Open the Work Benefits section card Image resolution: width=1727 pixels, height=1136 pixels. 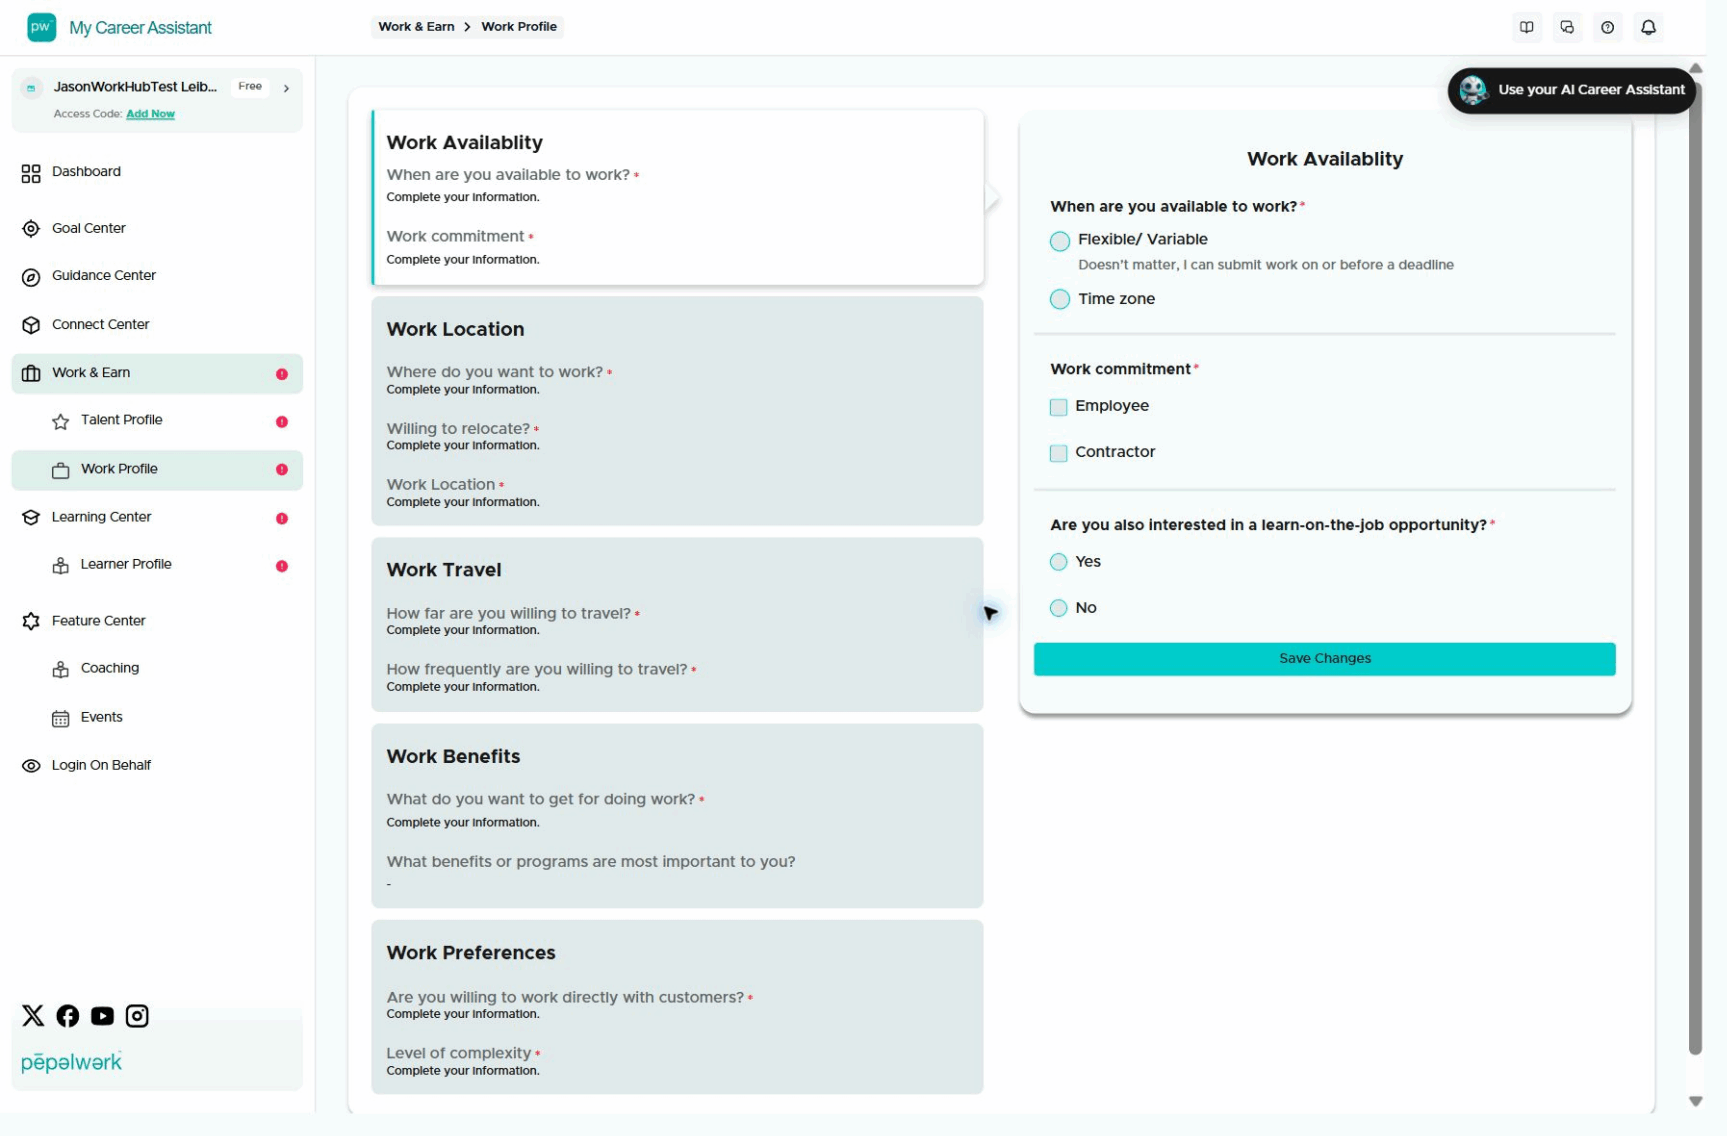coord(677,816)
